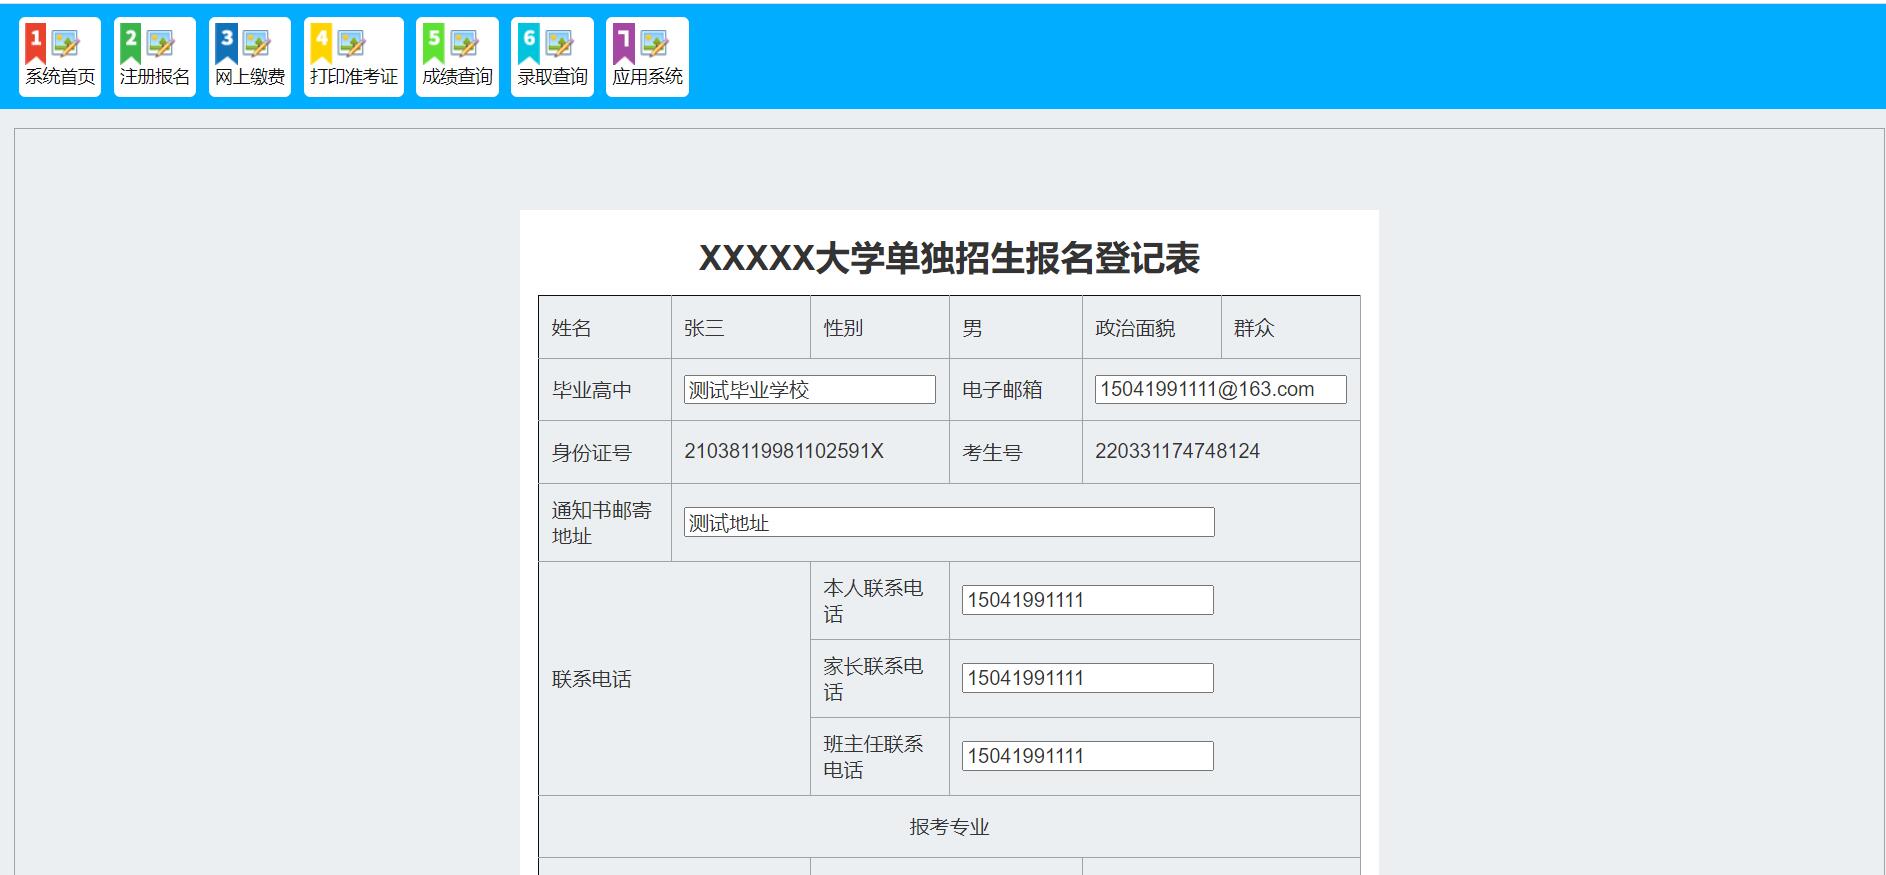Click the ID number 21038119981102591X
The height and width of the screenshot is (875, 1886).
784,451
